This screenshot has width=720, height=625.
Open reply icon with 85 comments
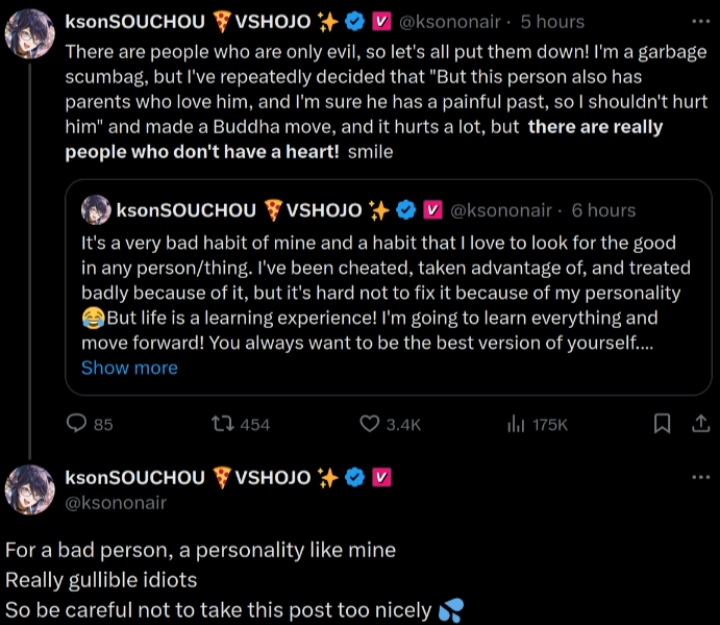(77, 424)
